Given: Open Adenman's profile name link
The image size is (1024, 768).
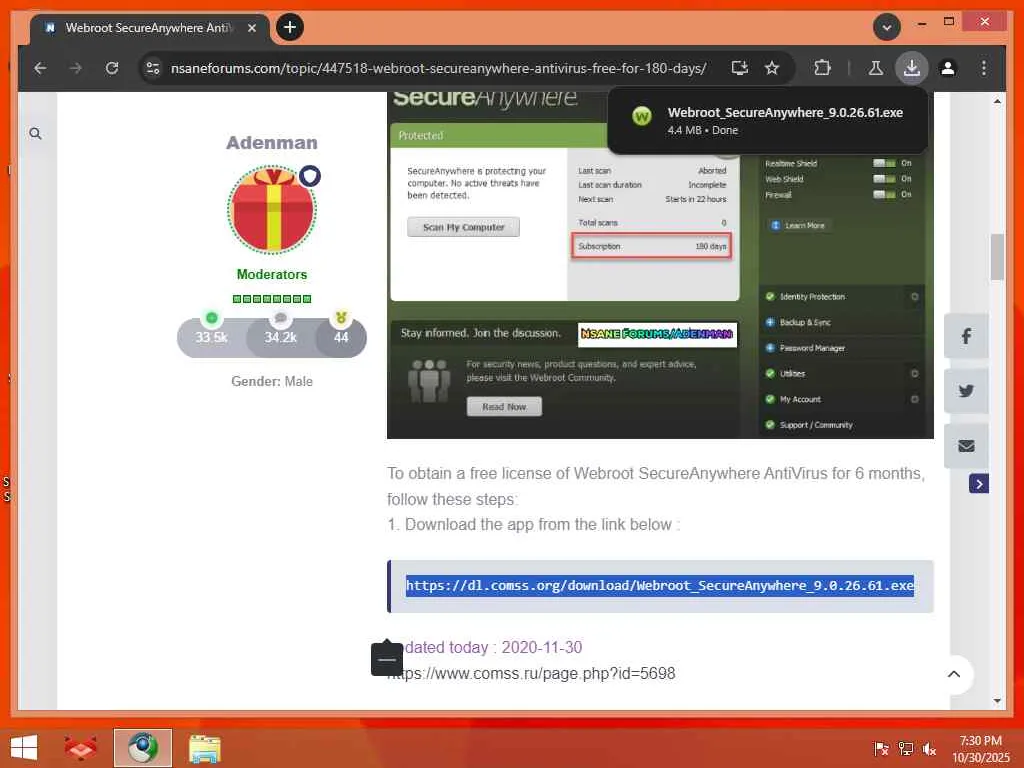Looking at the screenshot, I should point(272,142).
